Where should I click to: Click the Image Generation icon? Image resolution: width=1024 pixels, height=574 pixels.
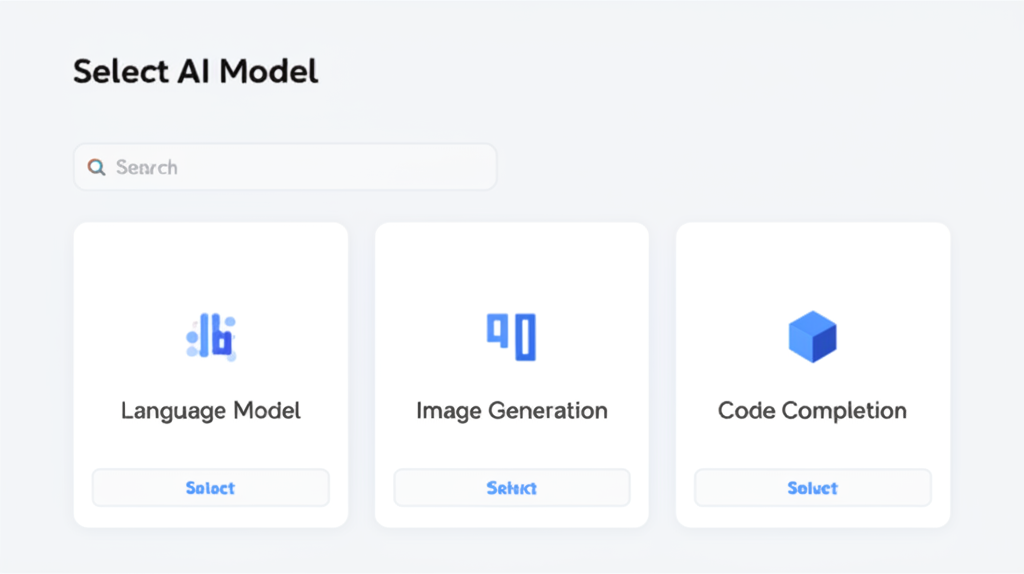(511, 336)
